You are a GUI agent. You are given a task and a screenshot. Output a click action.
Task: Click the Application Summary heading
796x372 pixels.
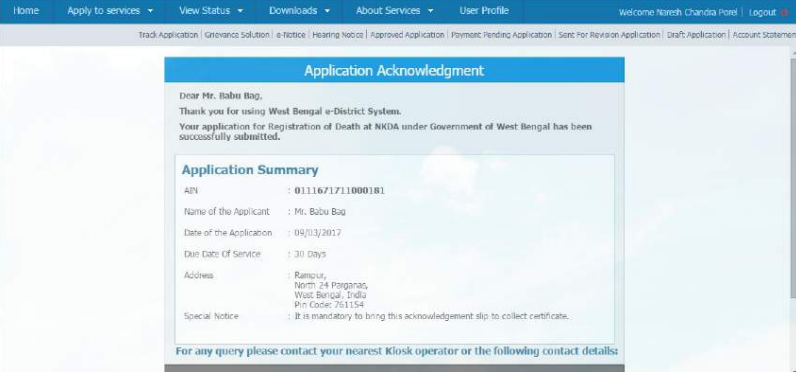click(x=250, y=170)
